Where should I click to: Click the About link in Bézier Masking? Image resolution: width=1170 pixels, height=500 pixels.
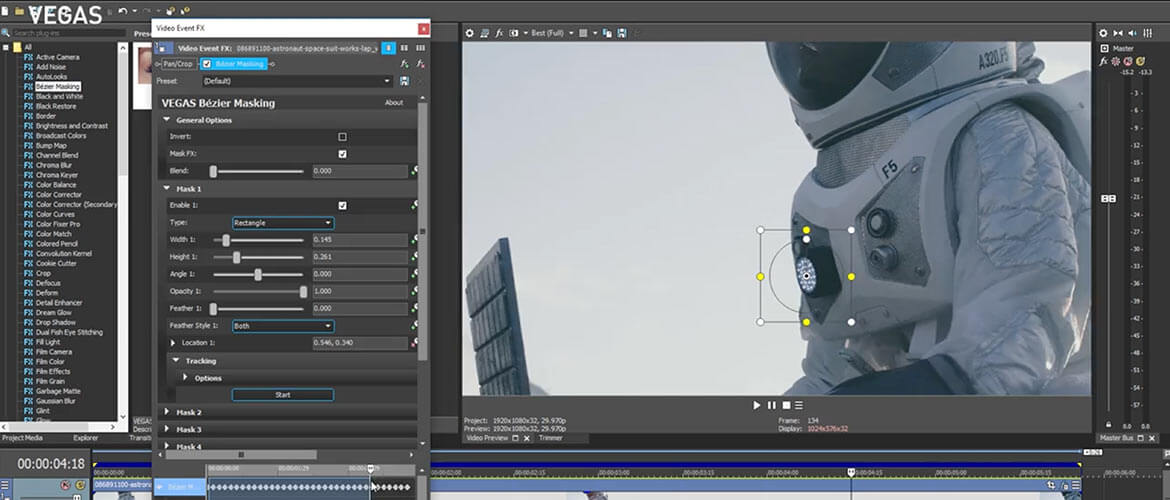[x=394, y=103]
